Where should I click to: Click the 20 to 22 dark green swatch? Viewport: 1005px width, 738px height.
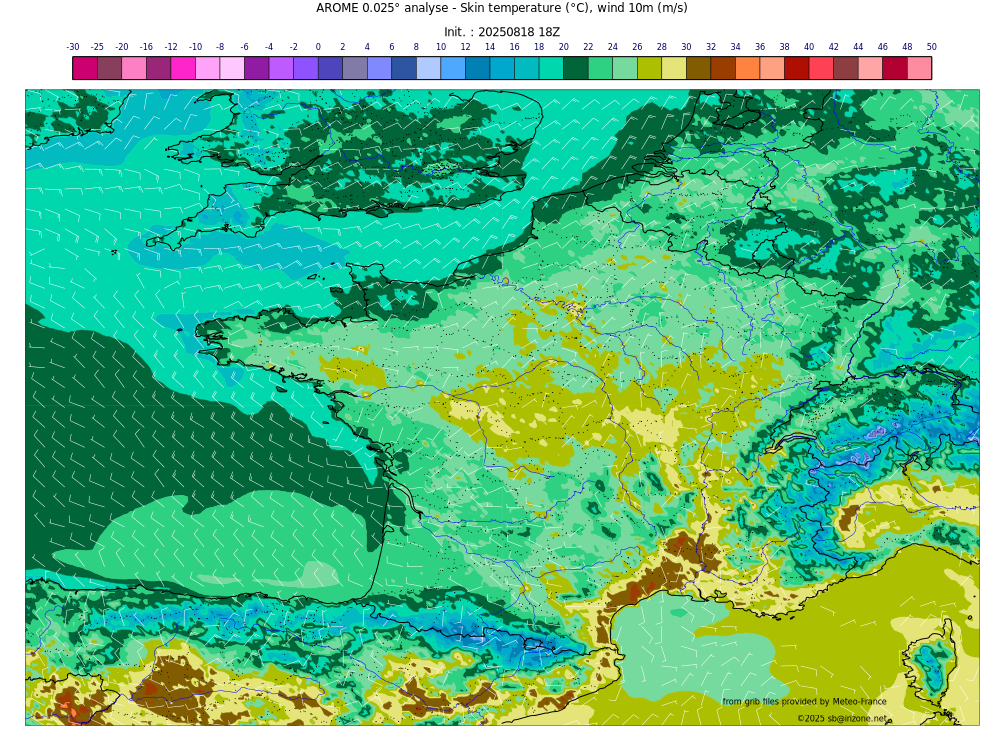[576, 68]
